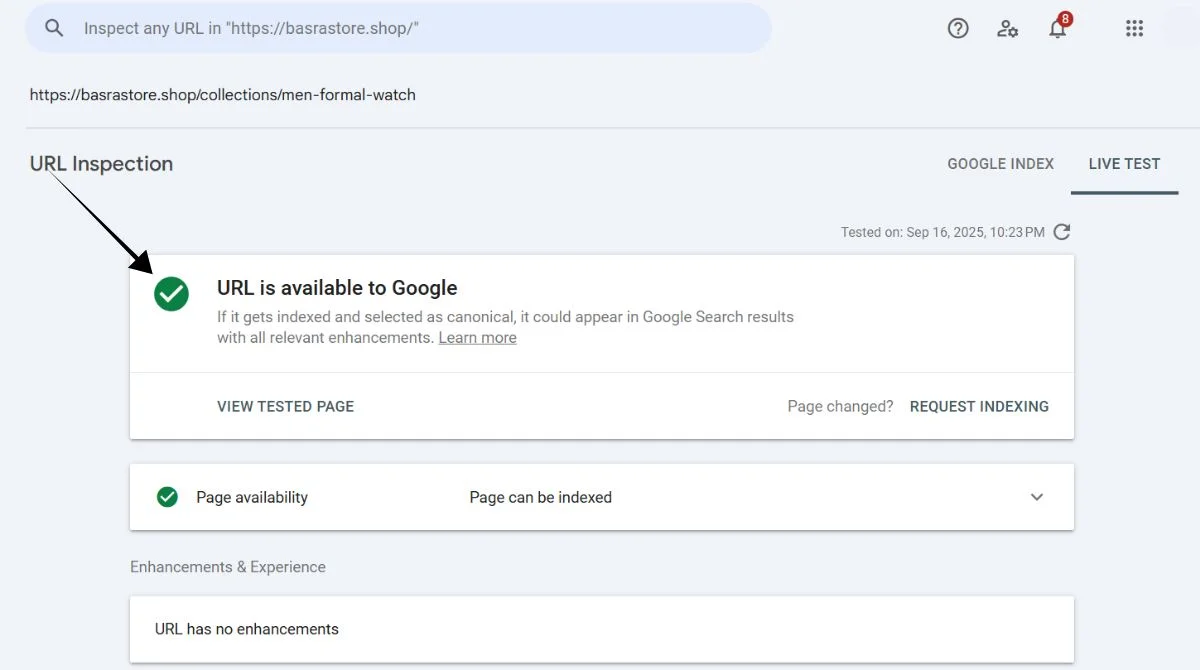Open the Google apps grid icon

[1134, 28]
